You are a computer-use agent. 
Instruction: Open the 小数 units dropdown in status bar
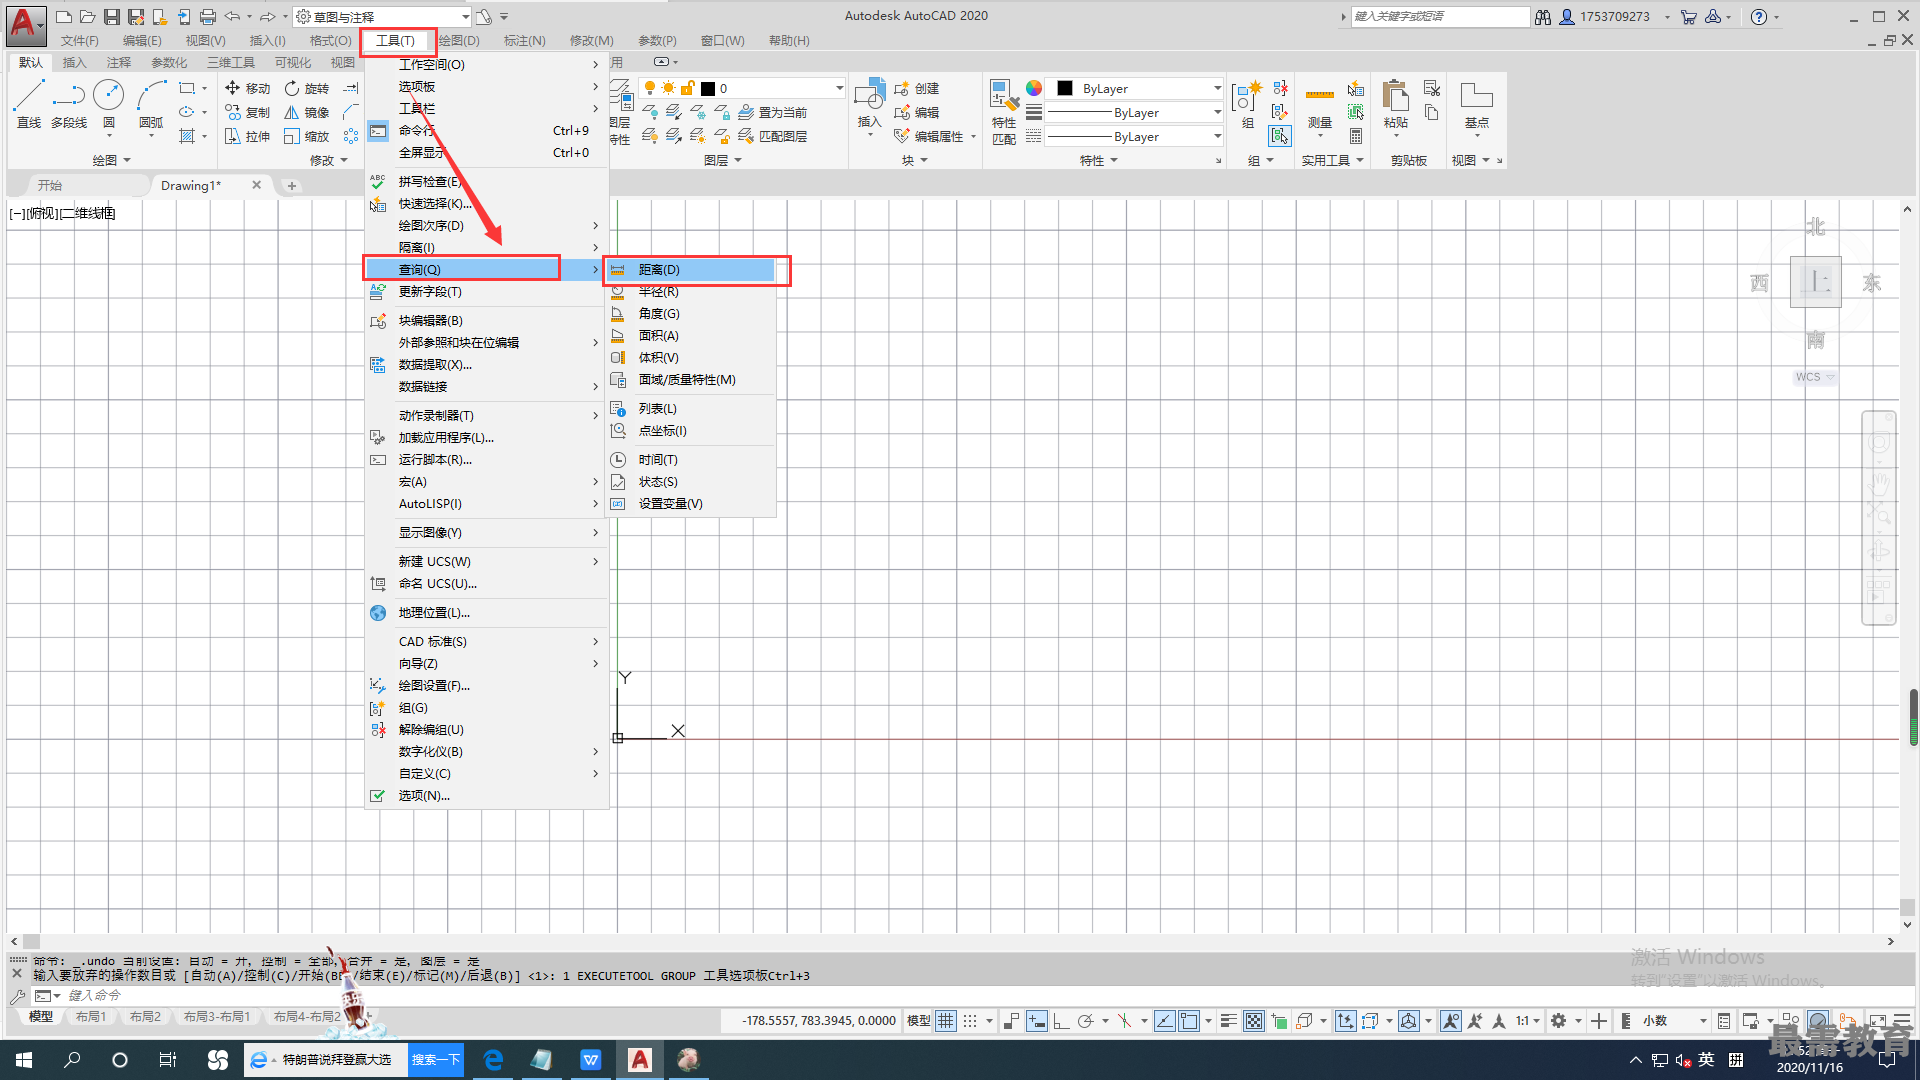click(1673, 1020)
